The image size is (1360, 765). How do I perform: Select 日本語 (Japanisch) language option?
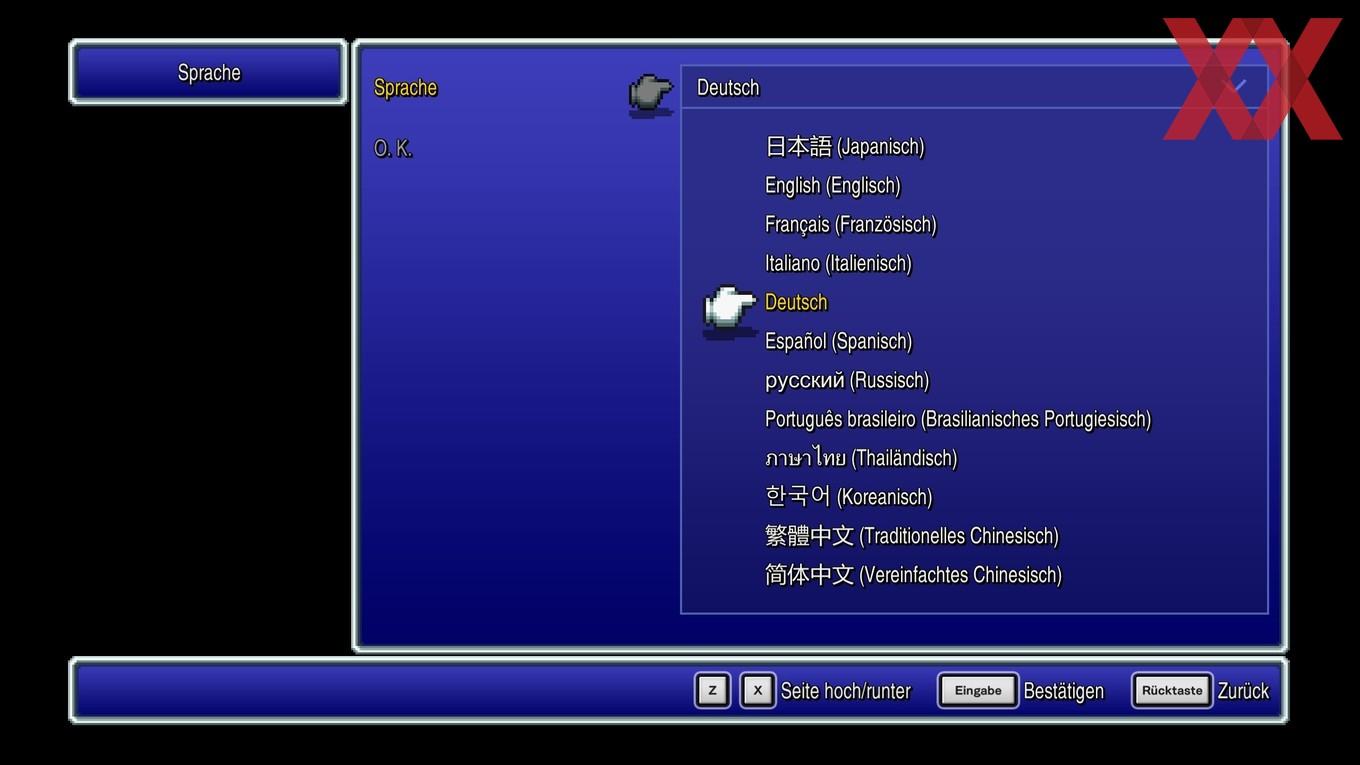845,147
